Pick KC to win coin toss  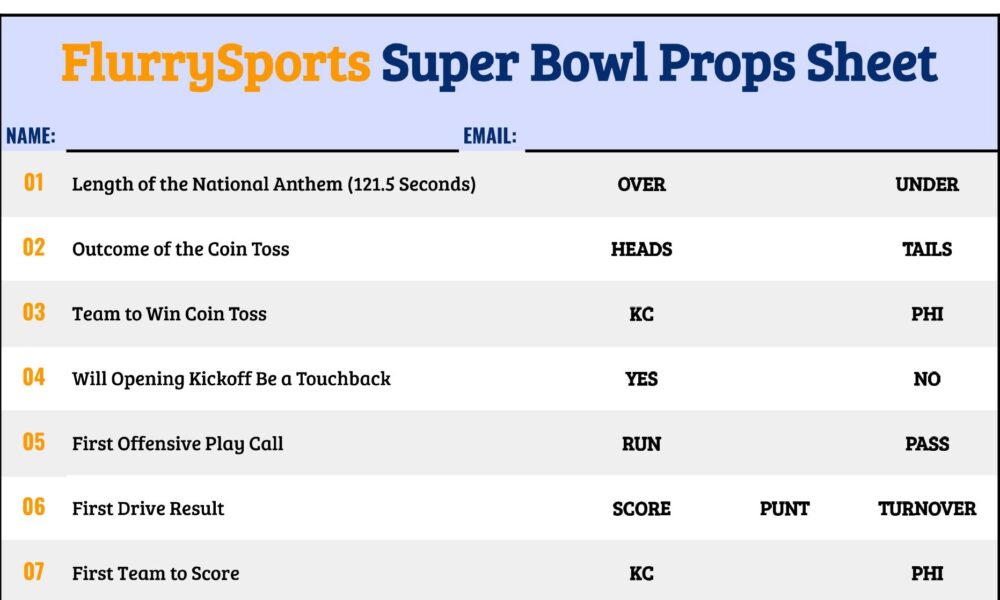coord(641,314)
